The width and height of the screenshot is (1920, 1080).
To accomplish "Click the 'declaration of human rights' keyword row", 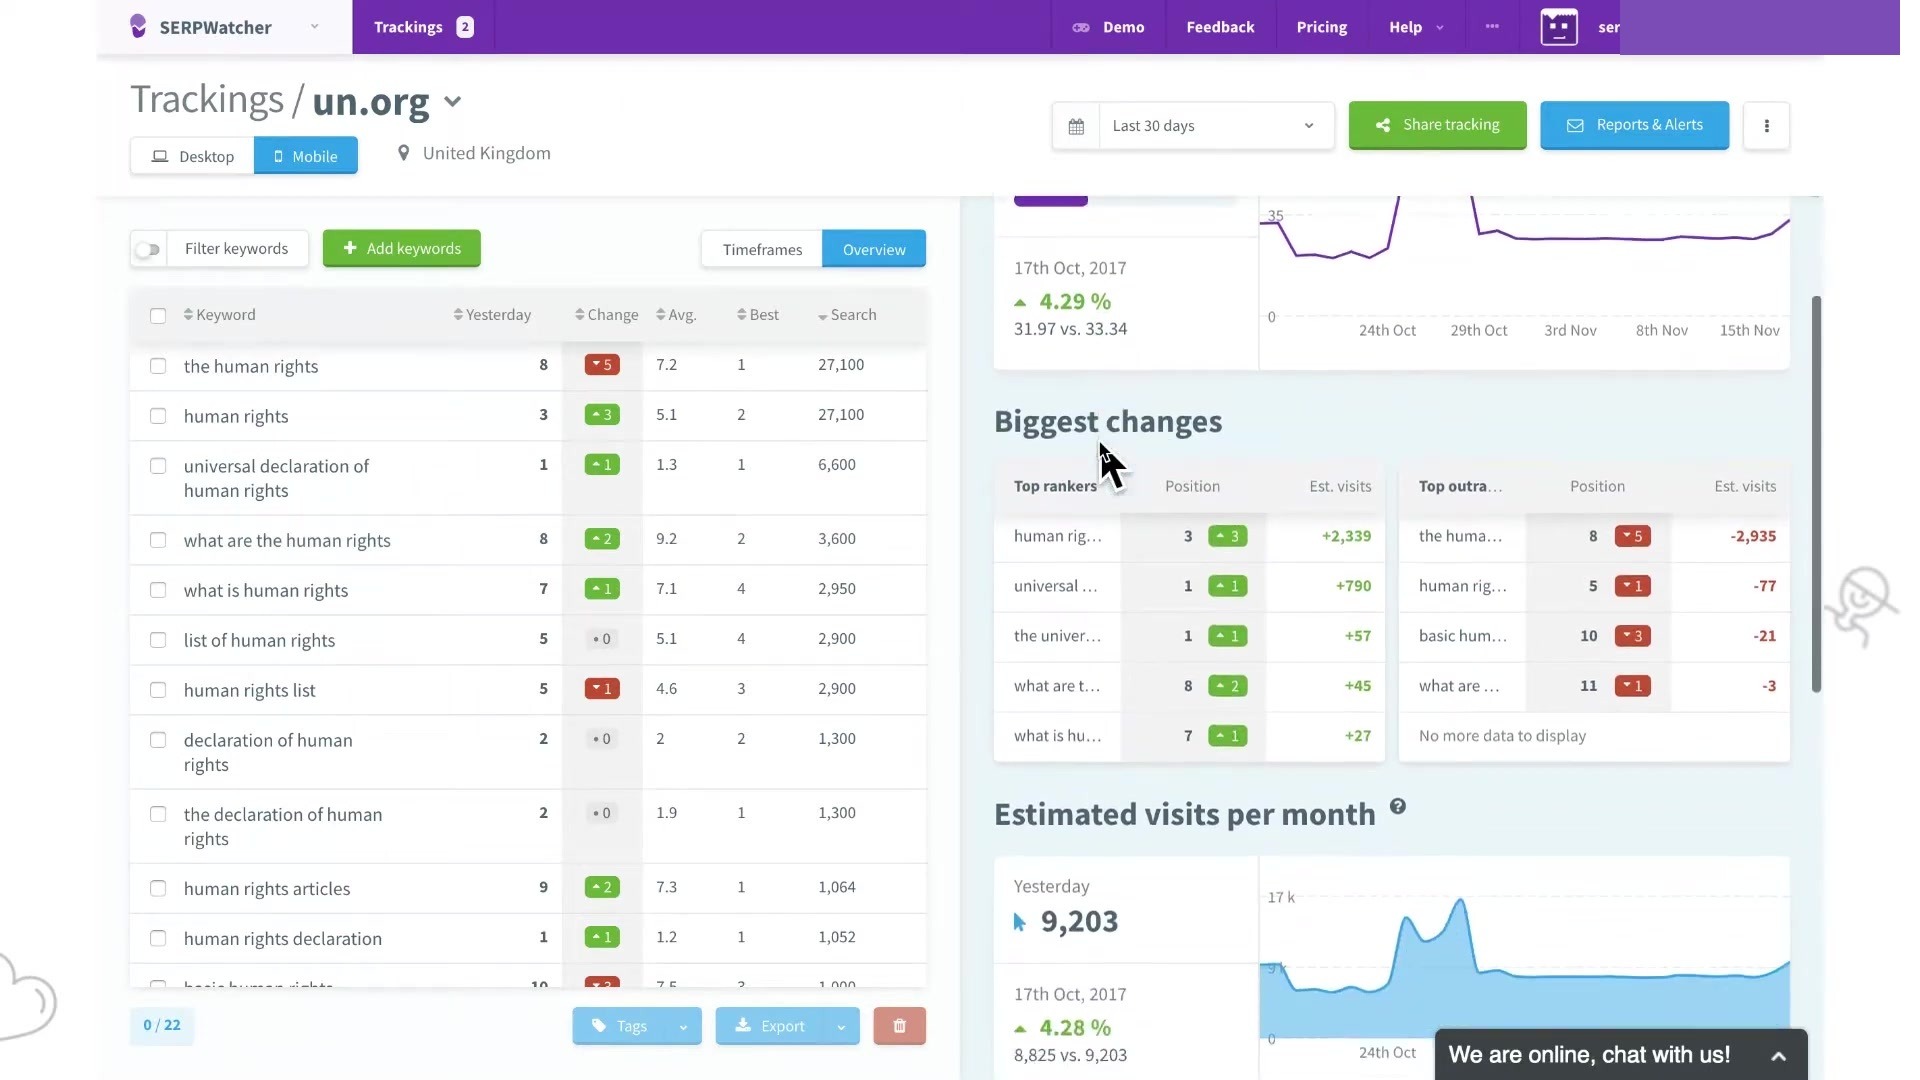I will (x=528, y=752).
